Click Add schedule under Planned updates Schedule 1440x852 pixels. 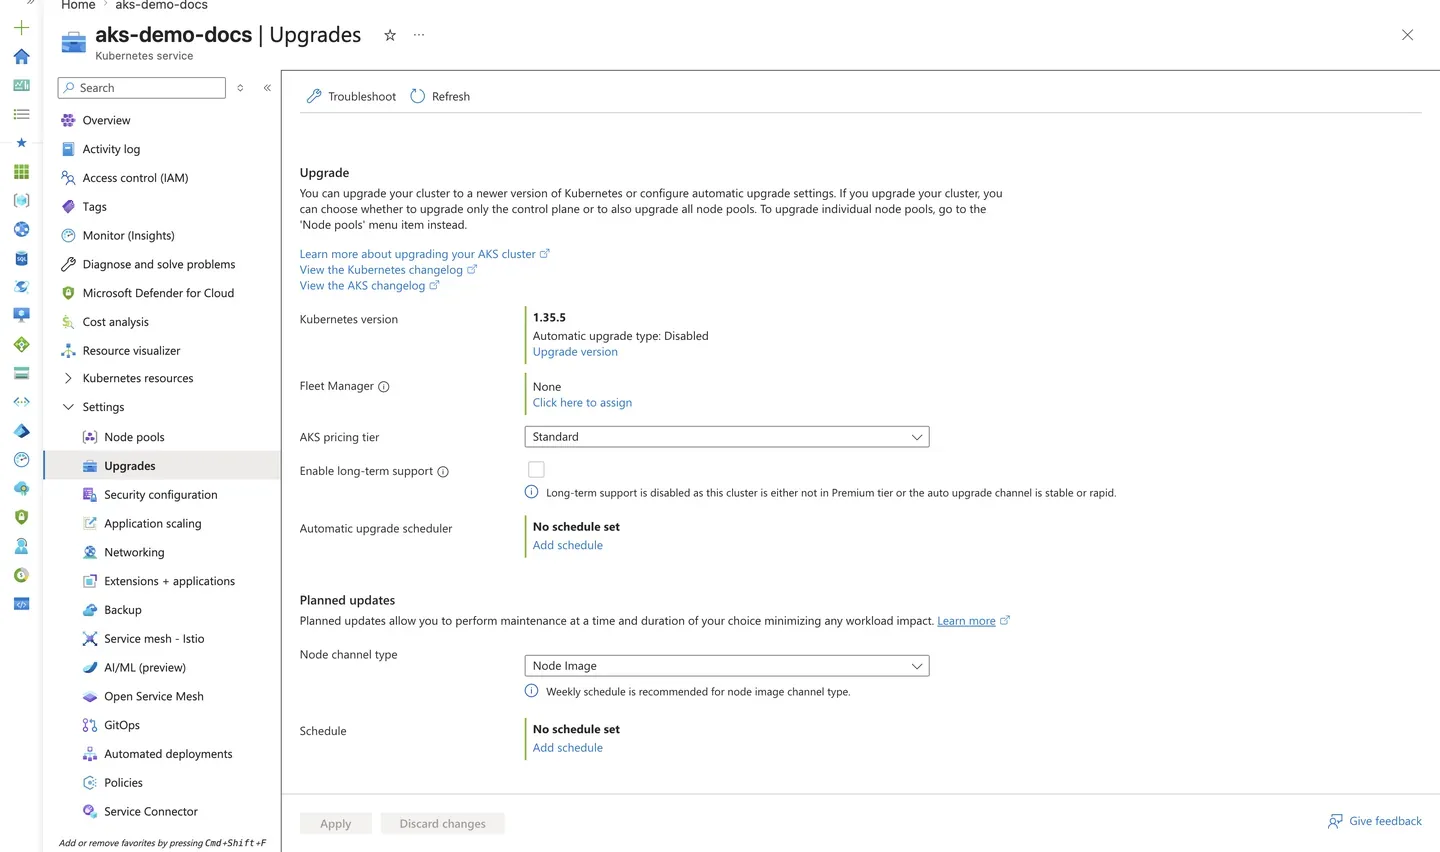[568, 748]
